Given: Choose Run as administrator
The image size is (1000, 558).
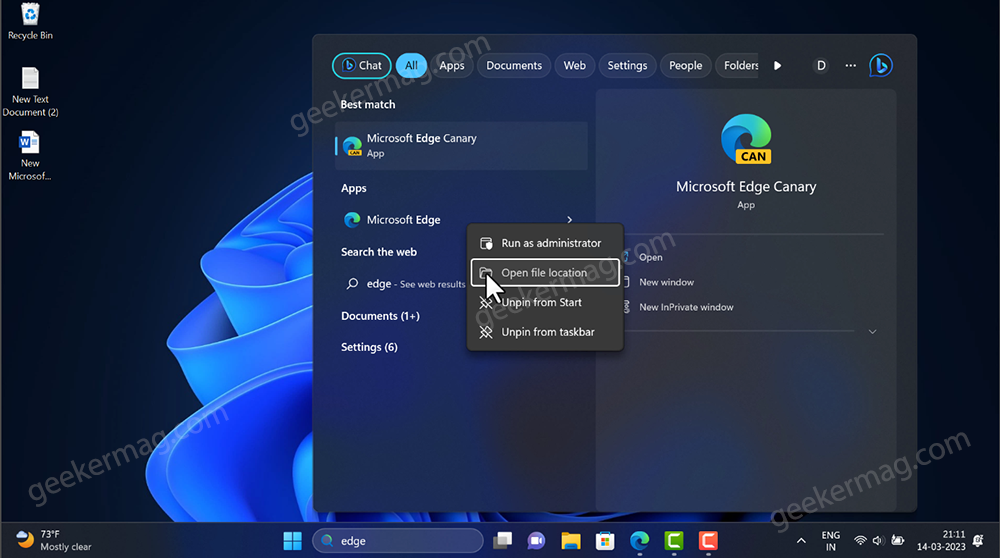Looking at the screenshot, I should click(x=545, y=243).
